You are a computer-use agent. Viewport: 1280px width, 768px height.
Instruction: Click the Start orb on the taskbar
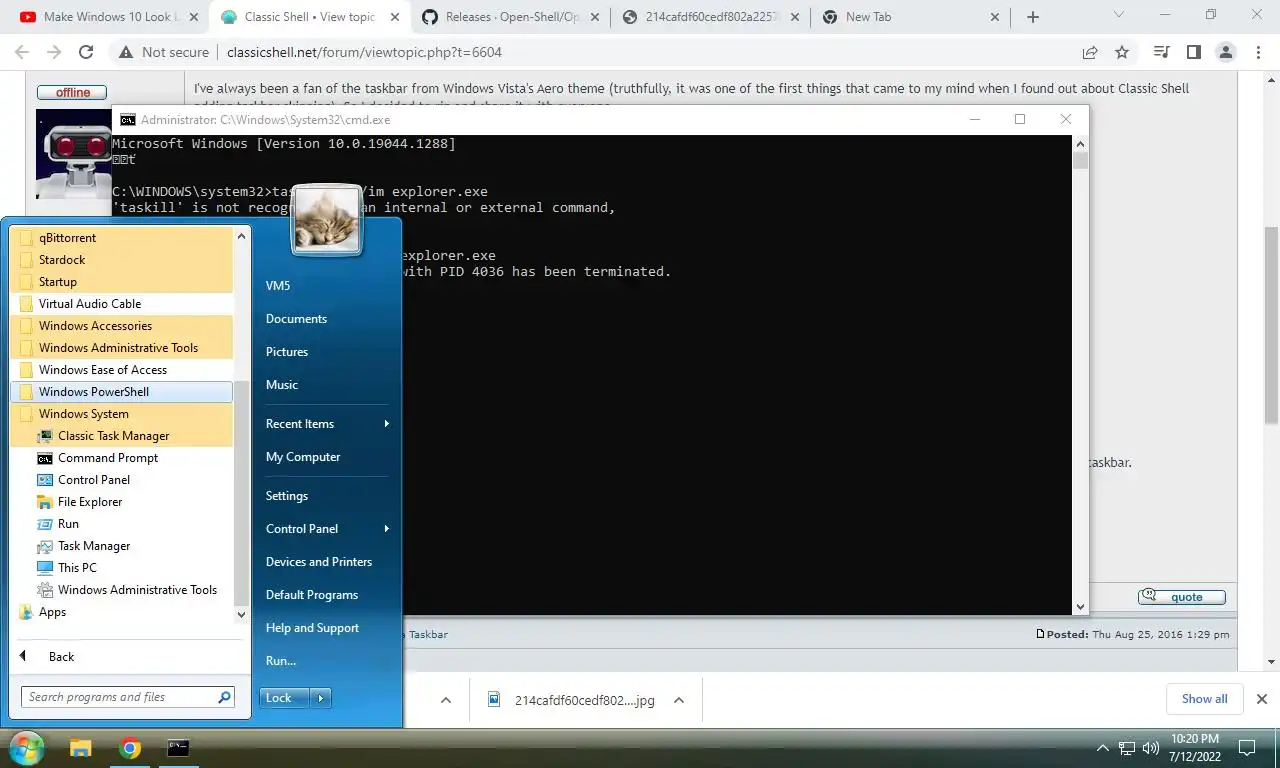click(x=26, y=748)
